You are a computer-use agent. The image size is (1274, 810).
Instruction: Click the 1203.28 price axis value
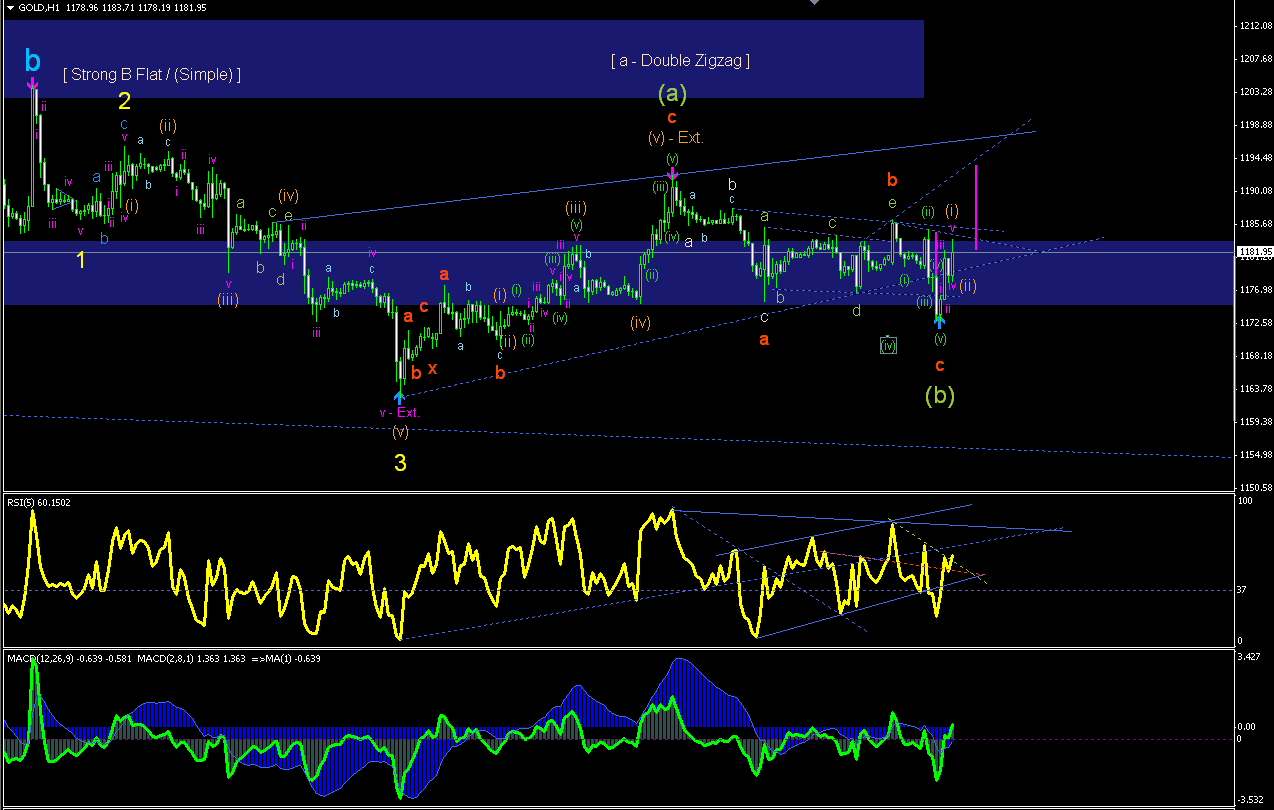pyautogui.click(x=1254, y=92)
